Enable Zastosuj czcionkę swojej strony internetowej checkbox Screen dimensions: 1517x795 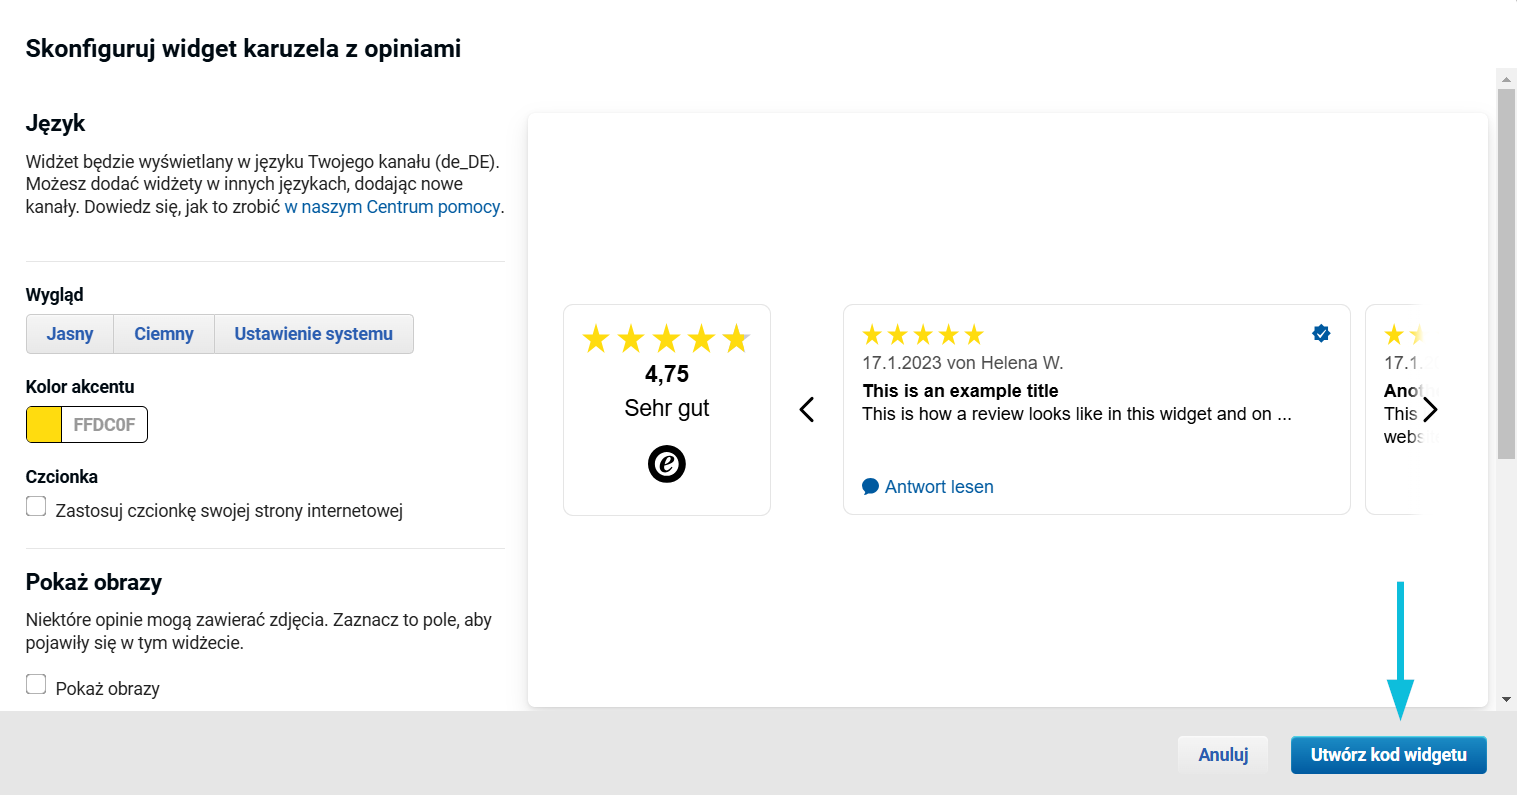(x=36, y=506)
